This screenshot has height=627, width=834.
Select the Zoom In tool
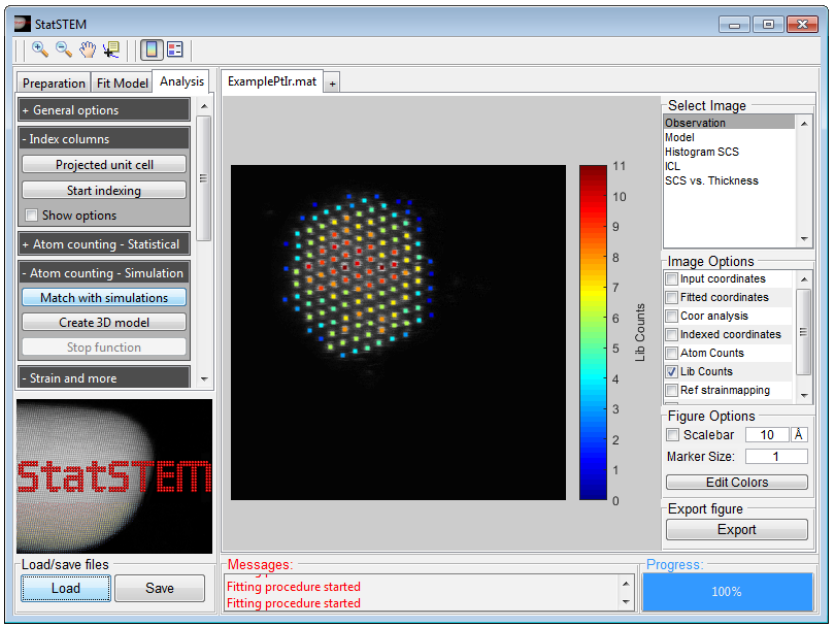coord(40,49)
